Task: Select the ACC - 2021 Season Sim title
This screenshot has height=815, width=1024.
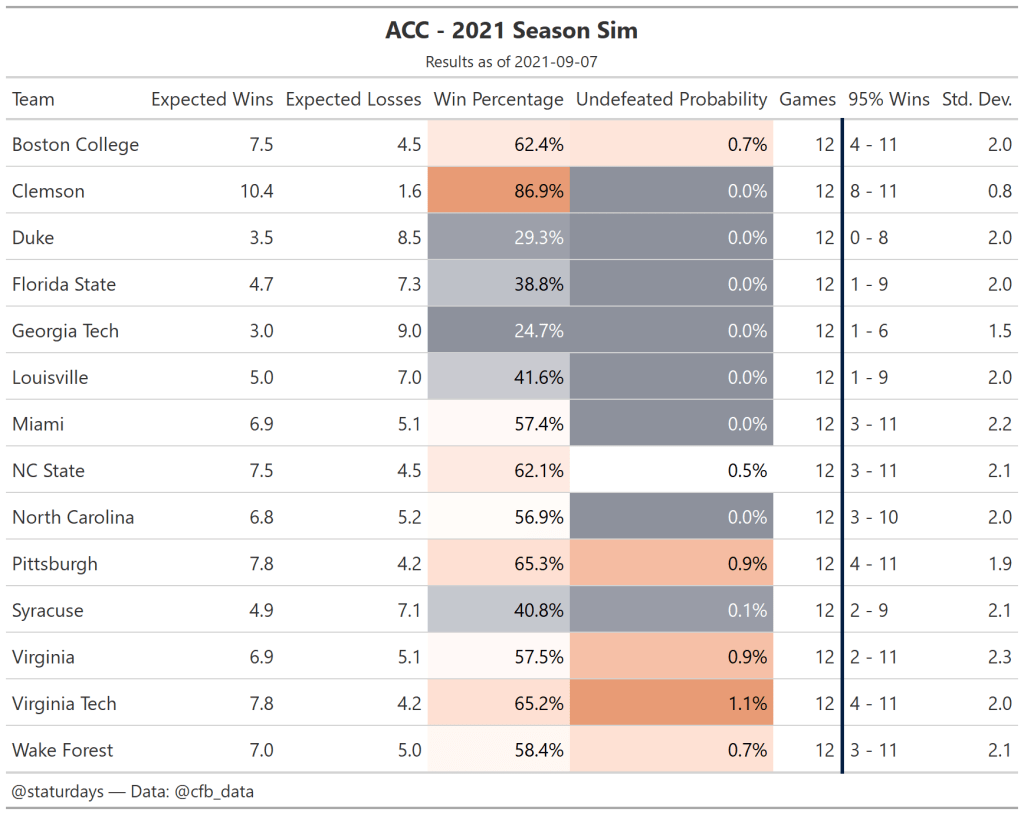Action: point(511,31)
